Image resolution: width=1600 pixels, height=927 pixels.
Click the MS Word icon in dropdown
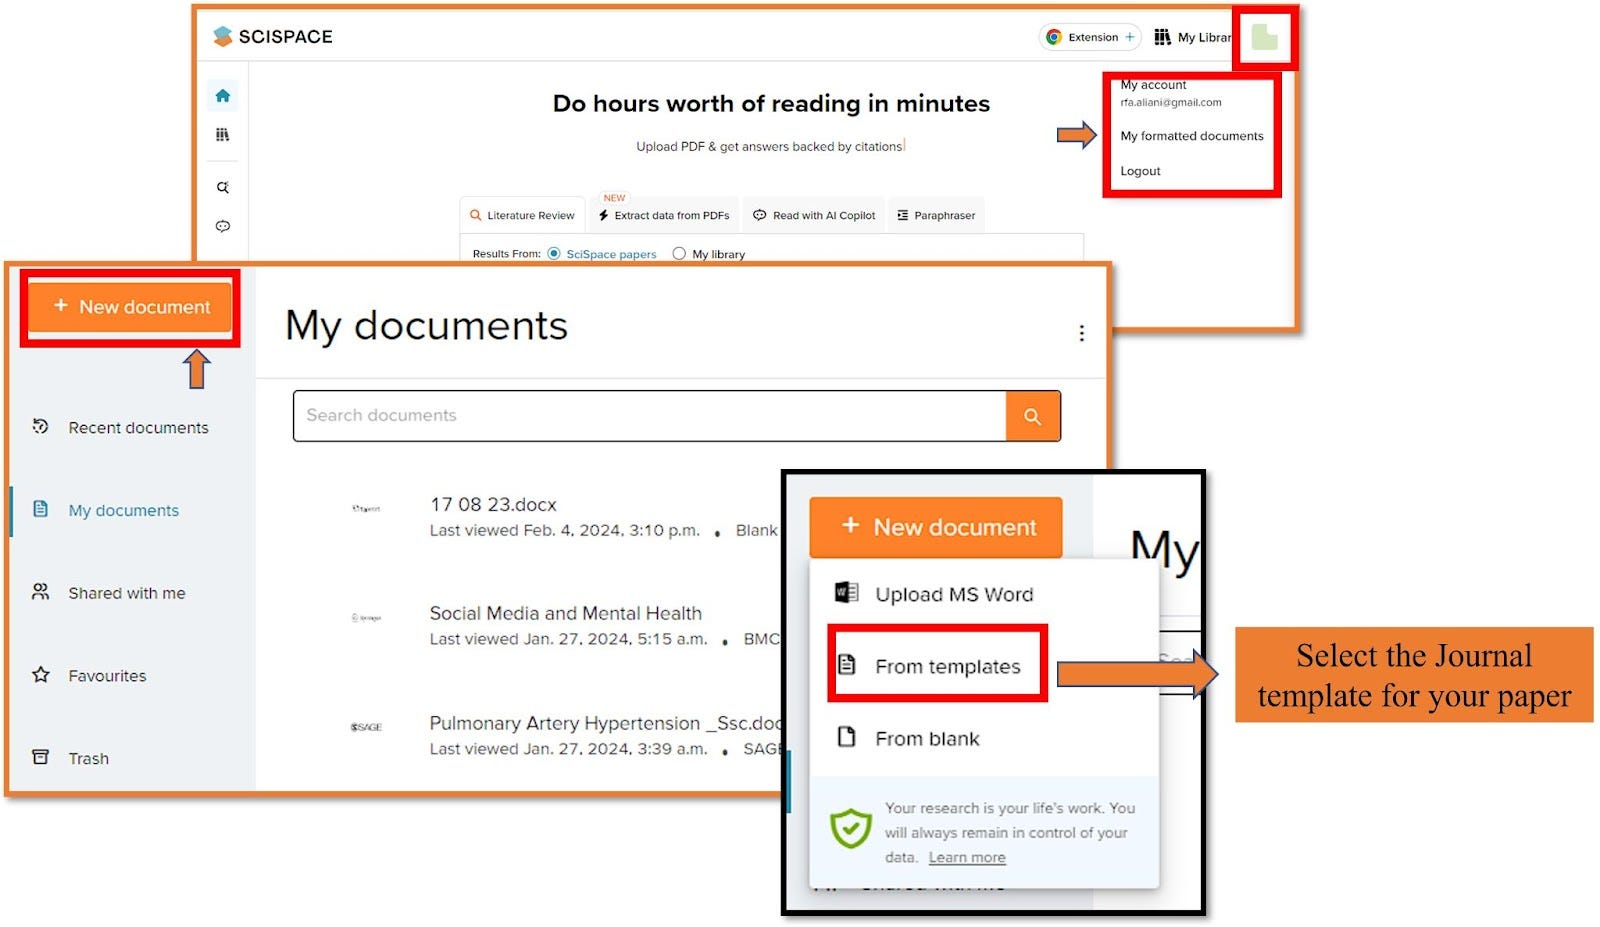(846, 593)
